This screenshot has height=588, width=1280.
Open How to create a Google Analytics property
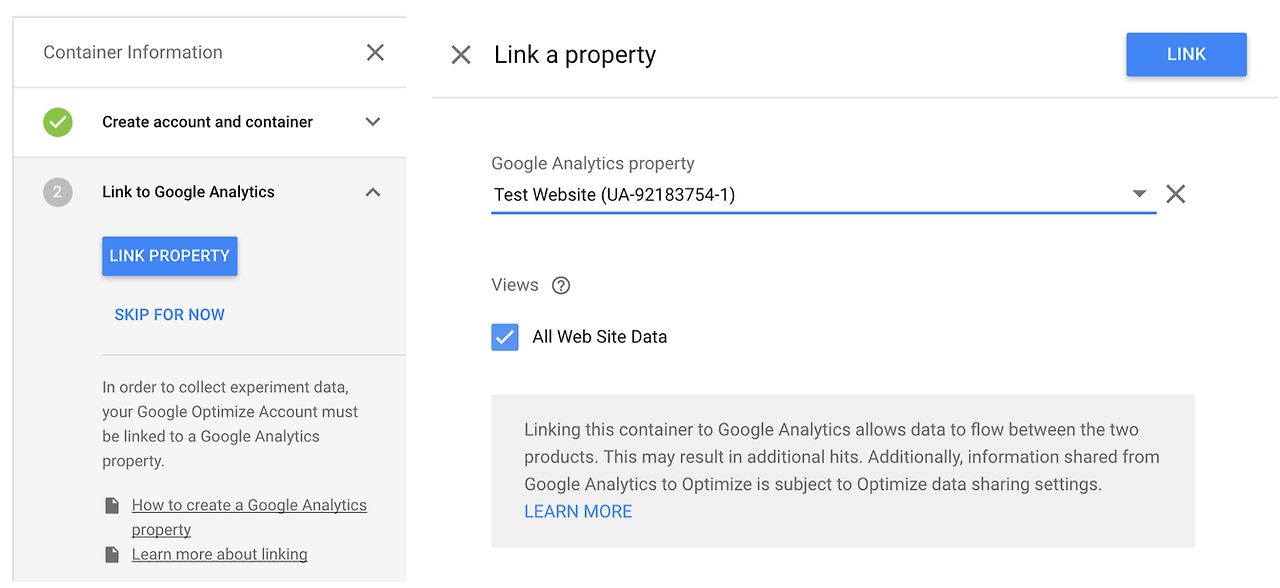click(x=249, y=517)
